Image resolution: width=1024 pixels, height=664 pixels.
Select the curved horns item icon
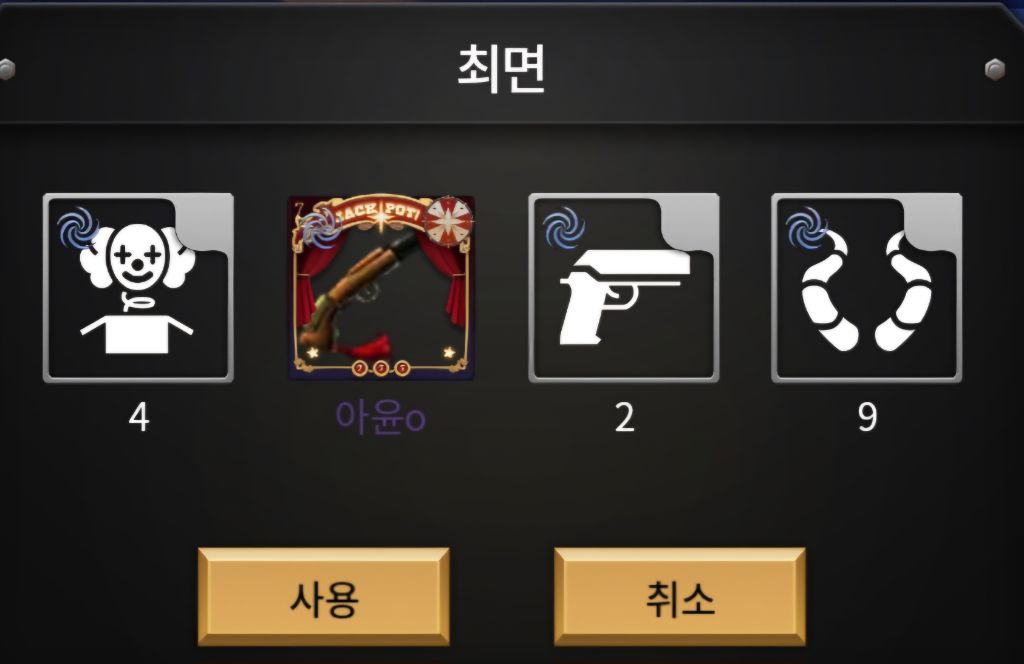click(x=867, y=288)
